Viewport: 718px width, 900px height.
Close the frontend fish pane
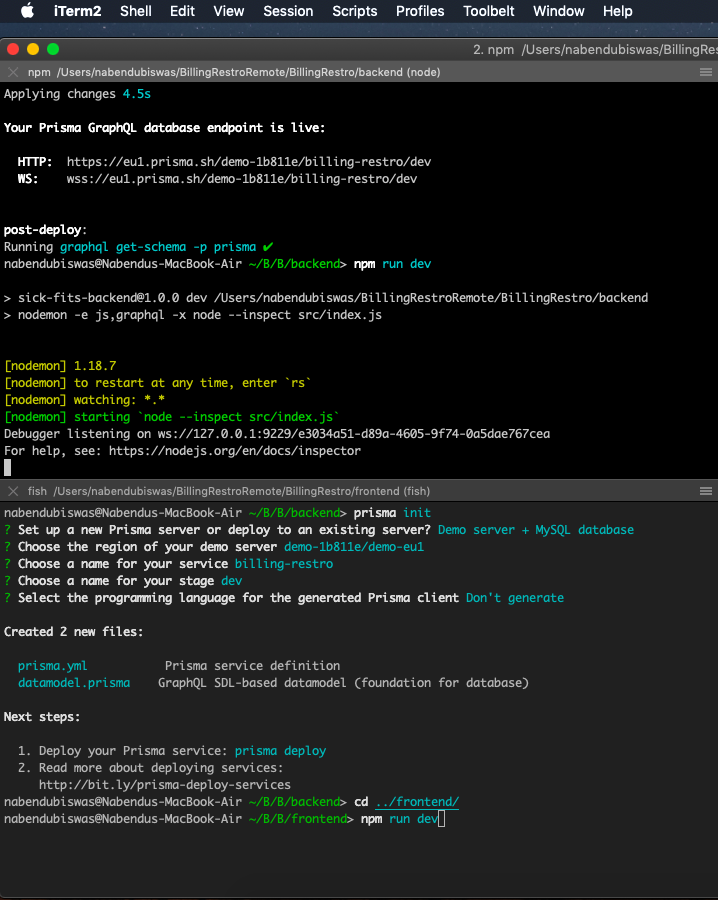(13, 491)
